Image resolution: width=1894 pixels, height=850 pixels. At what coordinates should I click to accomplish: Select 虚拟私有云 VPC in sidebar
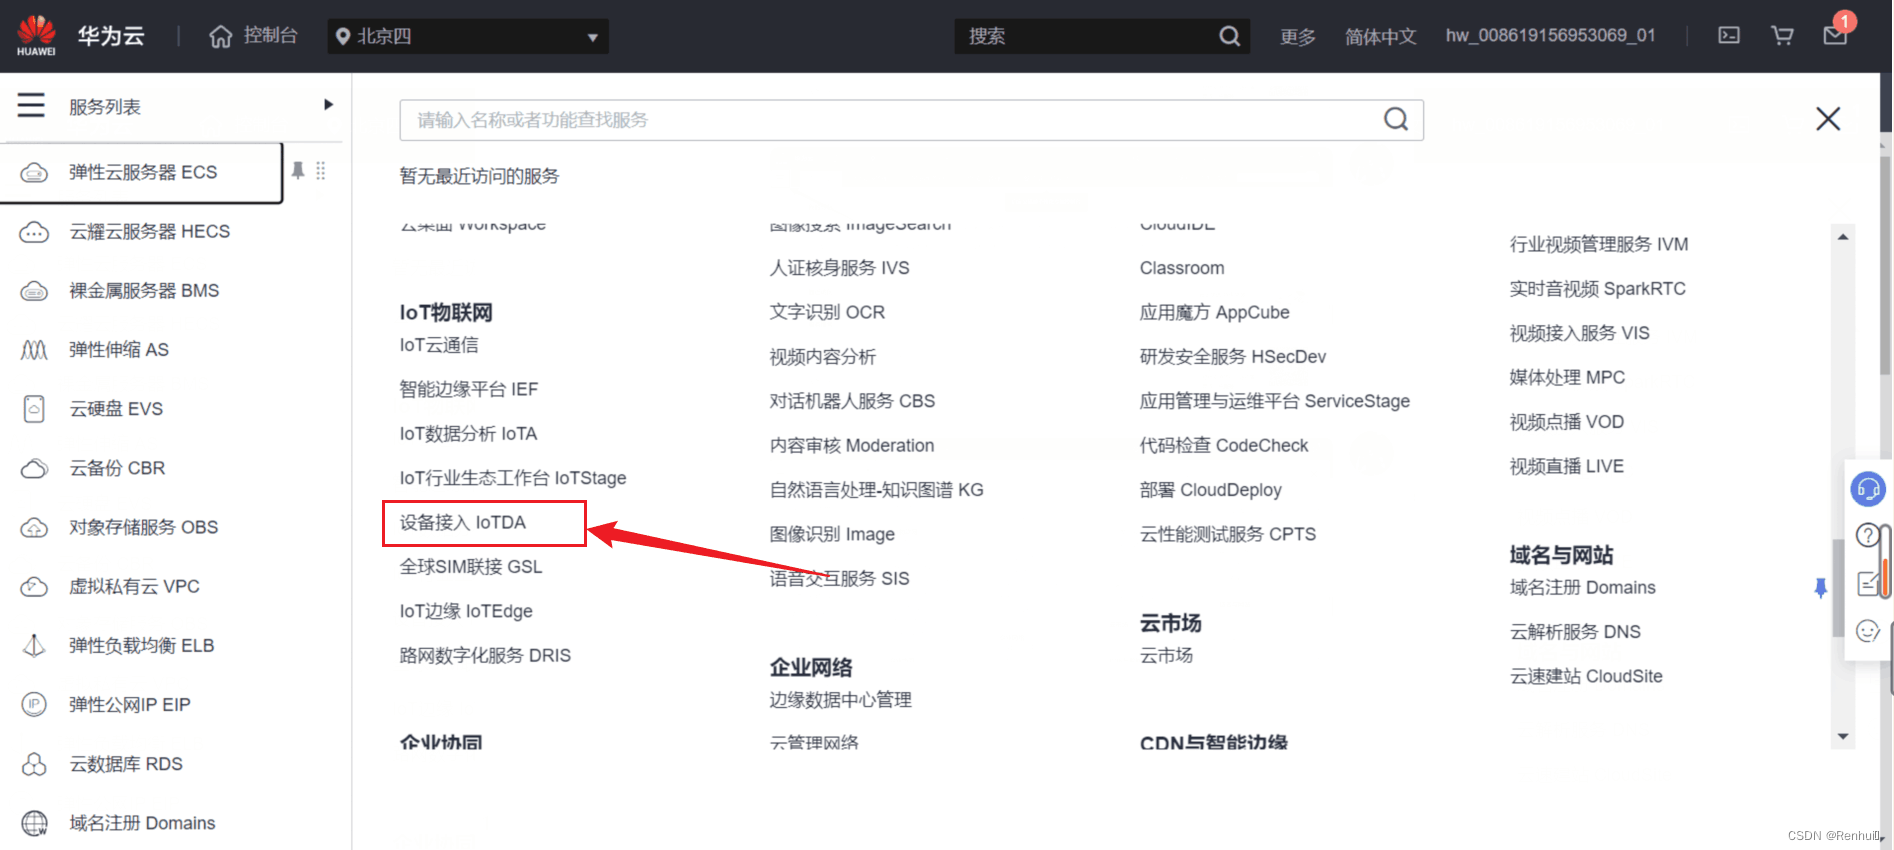[x=134, y=586]
